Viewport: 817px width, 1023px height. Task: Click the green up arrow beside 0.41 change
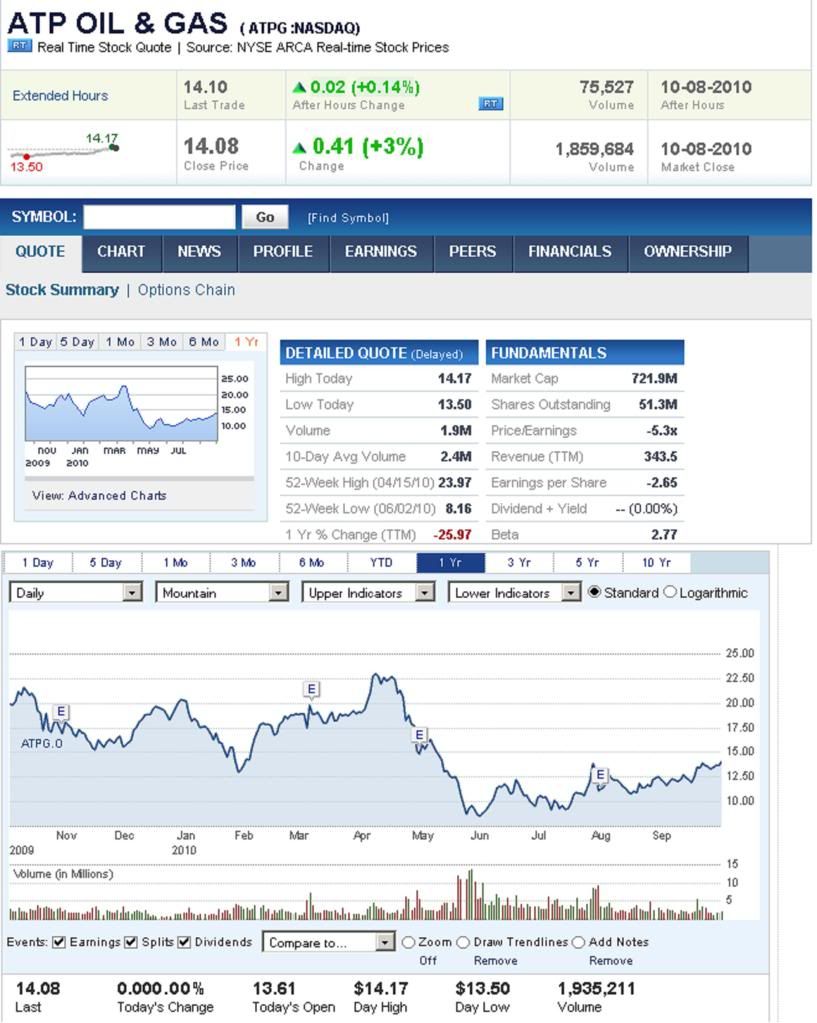pyautogui.click(x=300, y=147)
